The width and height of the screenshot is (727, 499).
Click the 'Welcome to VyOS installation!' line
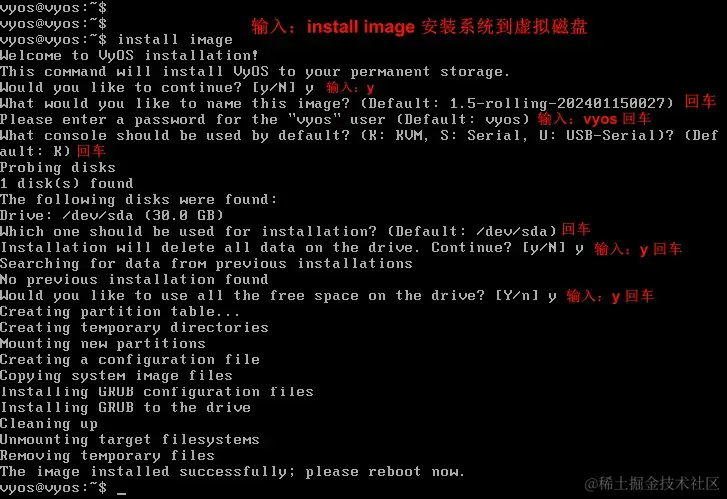tap(129, 56)
